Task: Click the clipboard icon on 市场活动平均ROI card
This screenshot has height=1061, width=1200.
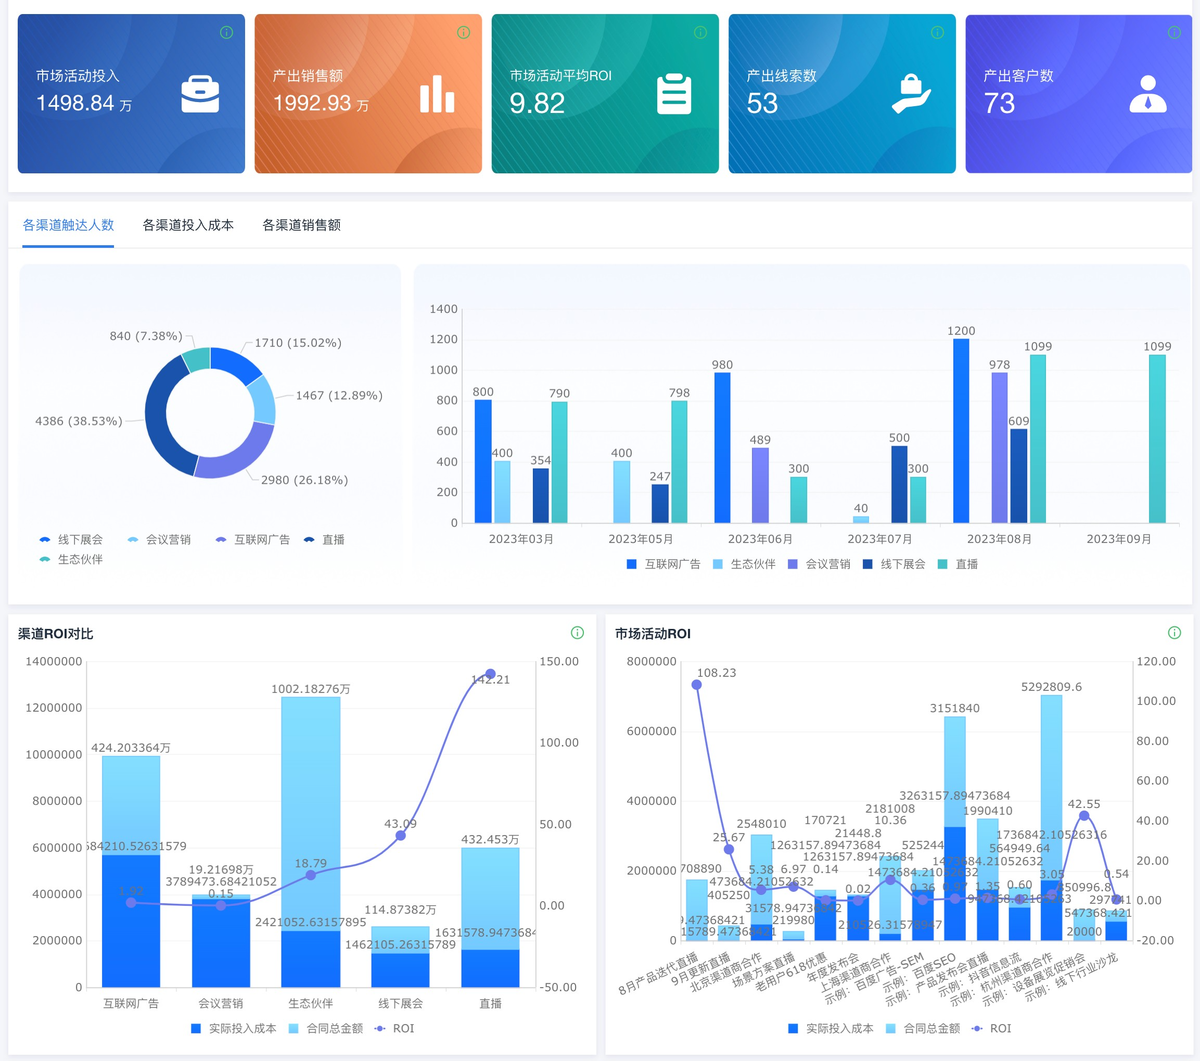Action: coord(674,94)
